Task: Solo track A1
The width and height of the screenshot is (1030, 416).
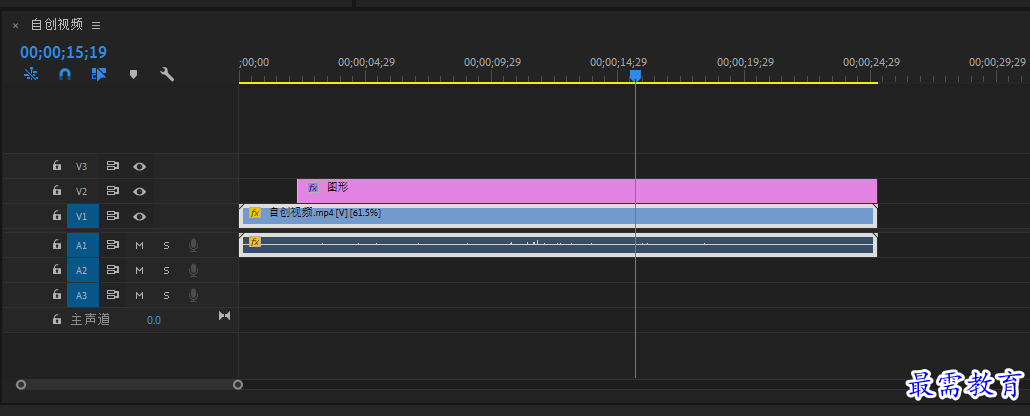Action: pos(166,245)
